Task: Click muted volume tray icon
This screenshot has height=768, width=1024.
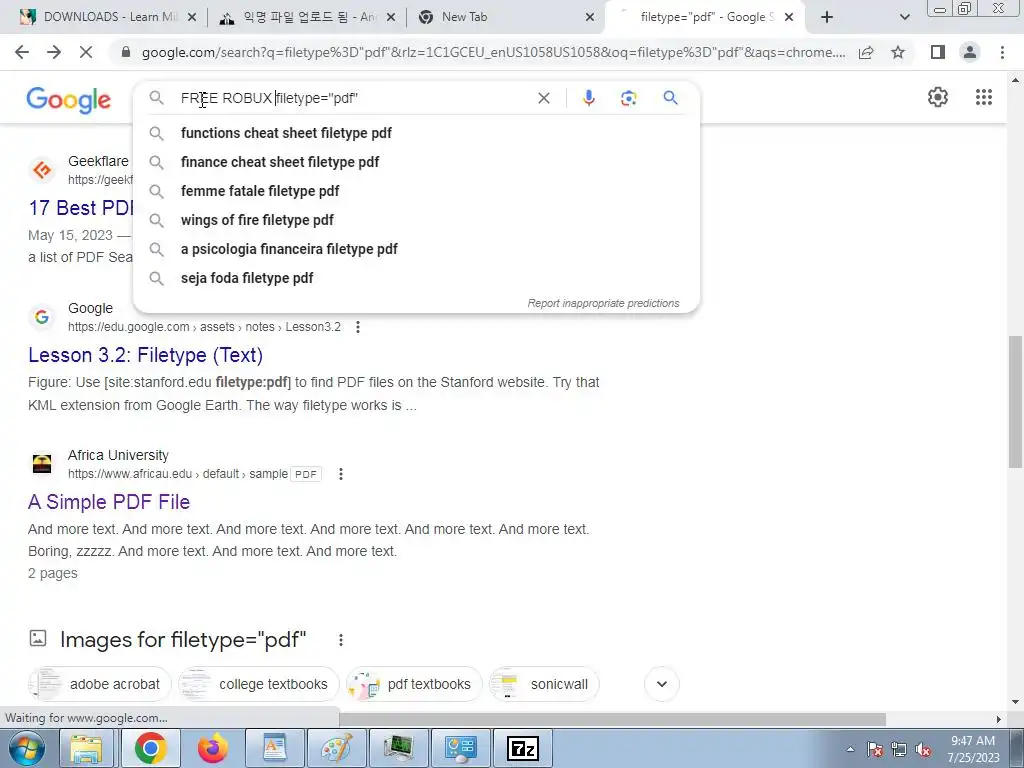Action: [923, 750]
